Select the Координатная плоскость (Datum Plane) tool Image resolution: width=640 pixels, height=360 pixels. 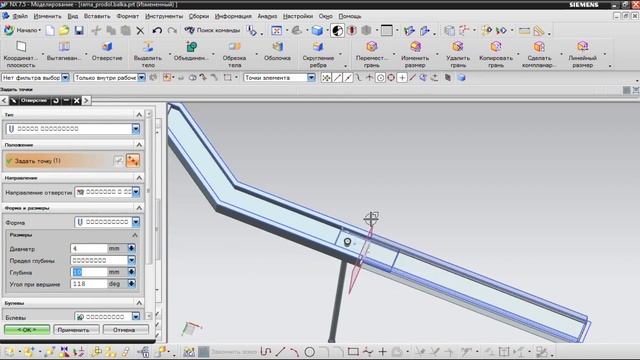tap(21, 53)
